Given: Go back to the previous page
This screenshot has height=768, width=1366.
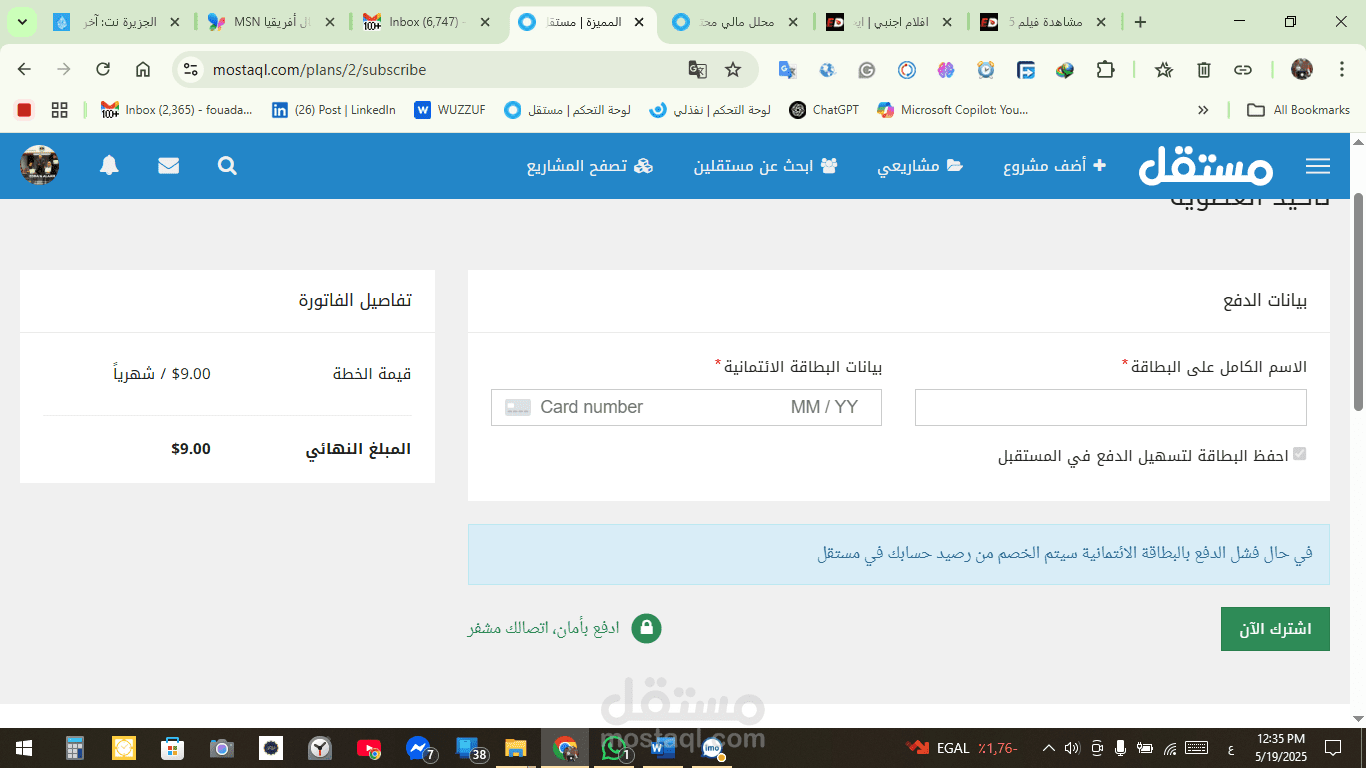Looking at the screenshot, I should tap(24, 69).
